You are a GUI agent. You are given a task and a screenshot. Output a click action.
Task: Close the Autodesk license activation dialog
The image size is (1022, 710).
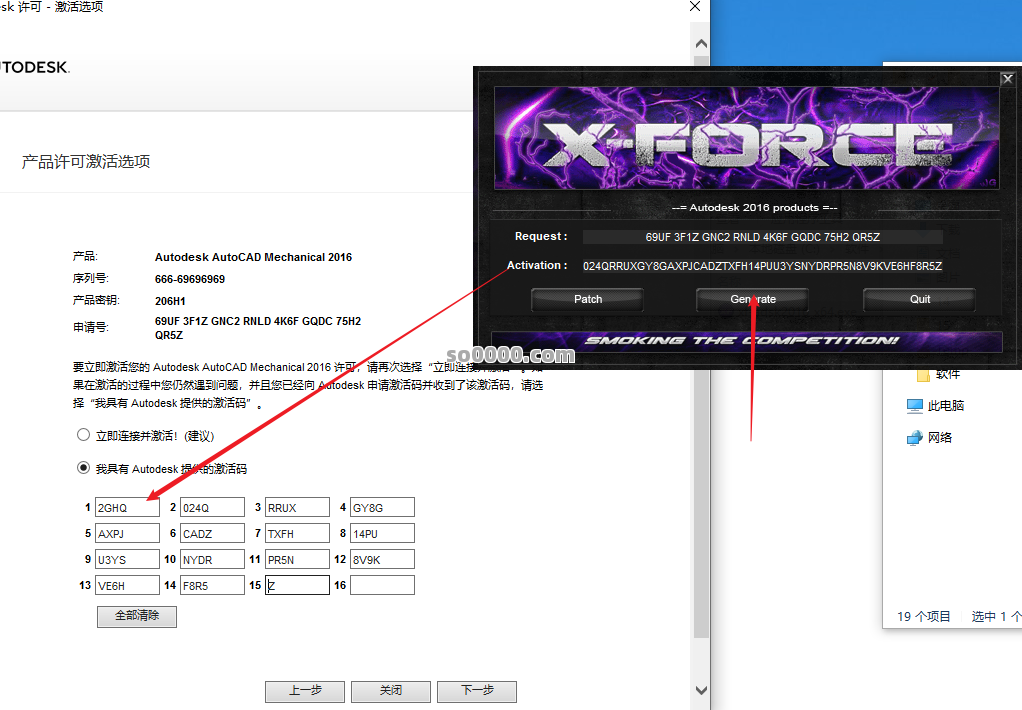click(695, 7)
